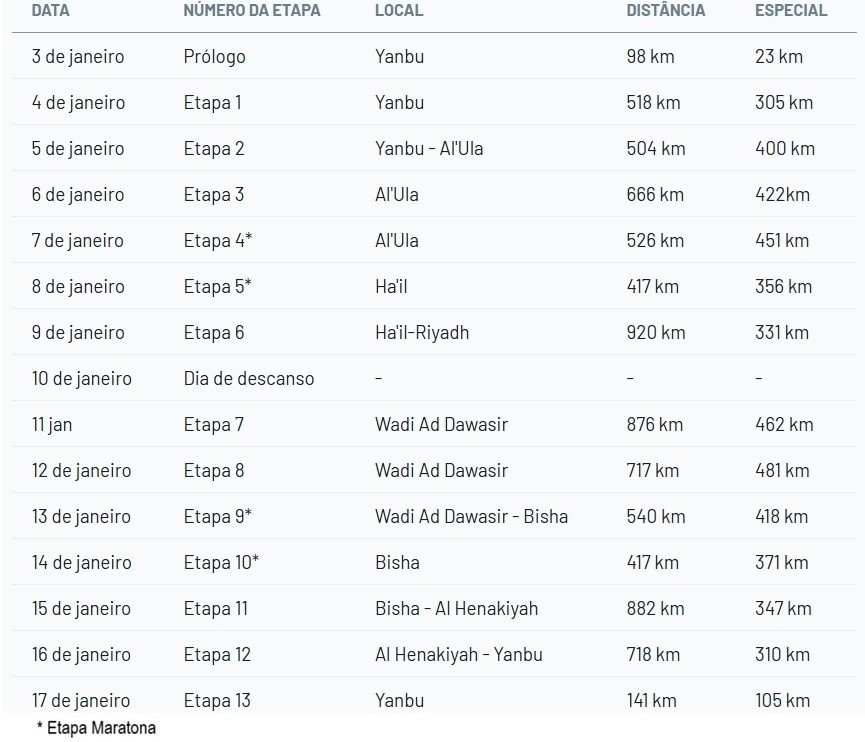
Task: Click the 481 km special distance cell
Action: (781, 471)
